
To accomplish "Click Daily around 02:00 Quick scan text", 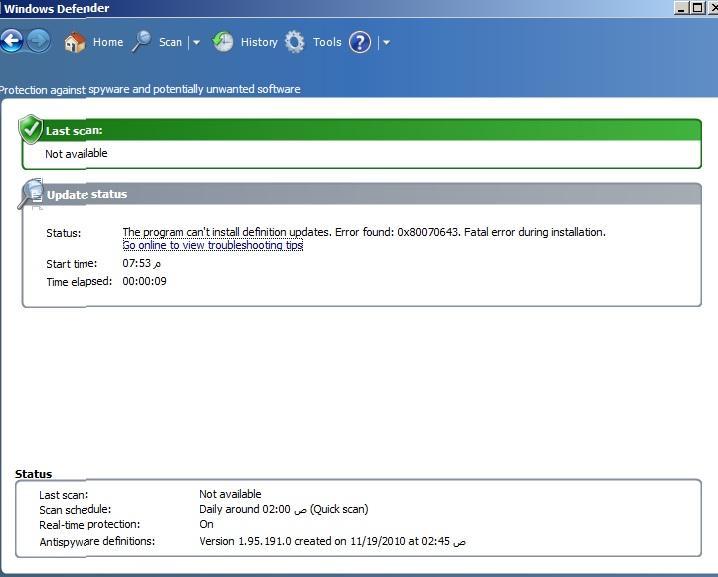I will pos(284,509).
